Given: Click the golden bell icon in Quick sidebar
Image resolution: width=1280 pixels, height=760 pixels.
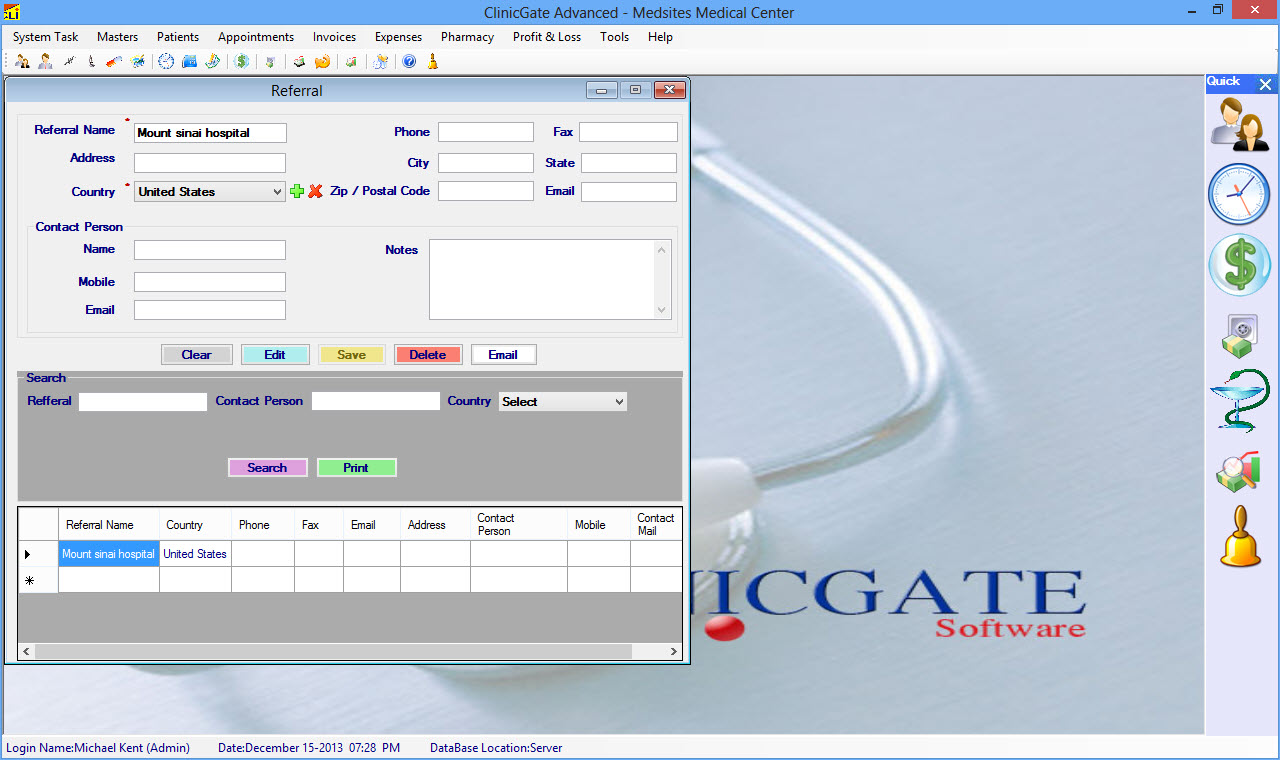Looking at the screenshot, I should tap(1240, 537).
